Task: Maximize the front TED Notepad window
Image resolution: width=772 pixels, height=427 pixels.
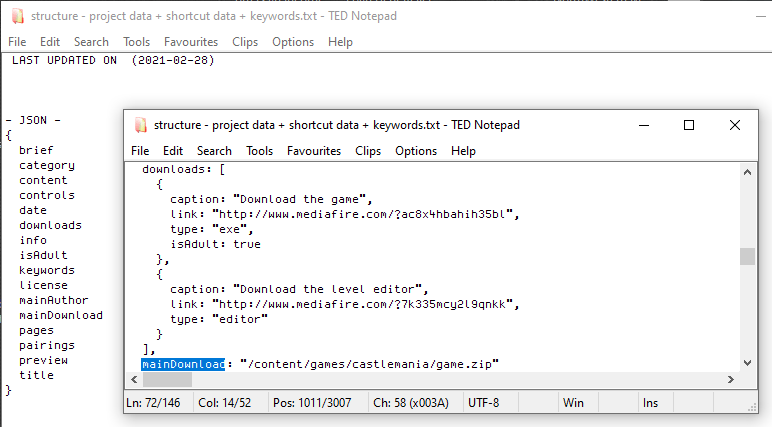Action: (689, 125)
